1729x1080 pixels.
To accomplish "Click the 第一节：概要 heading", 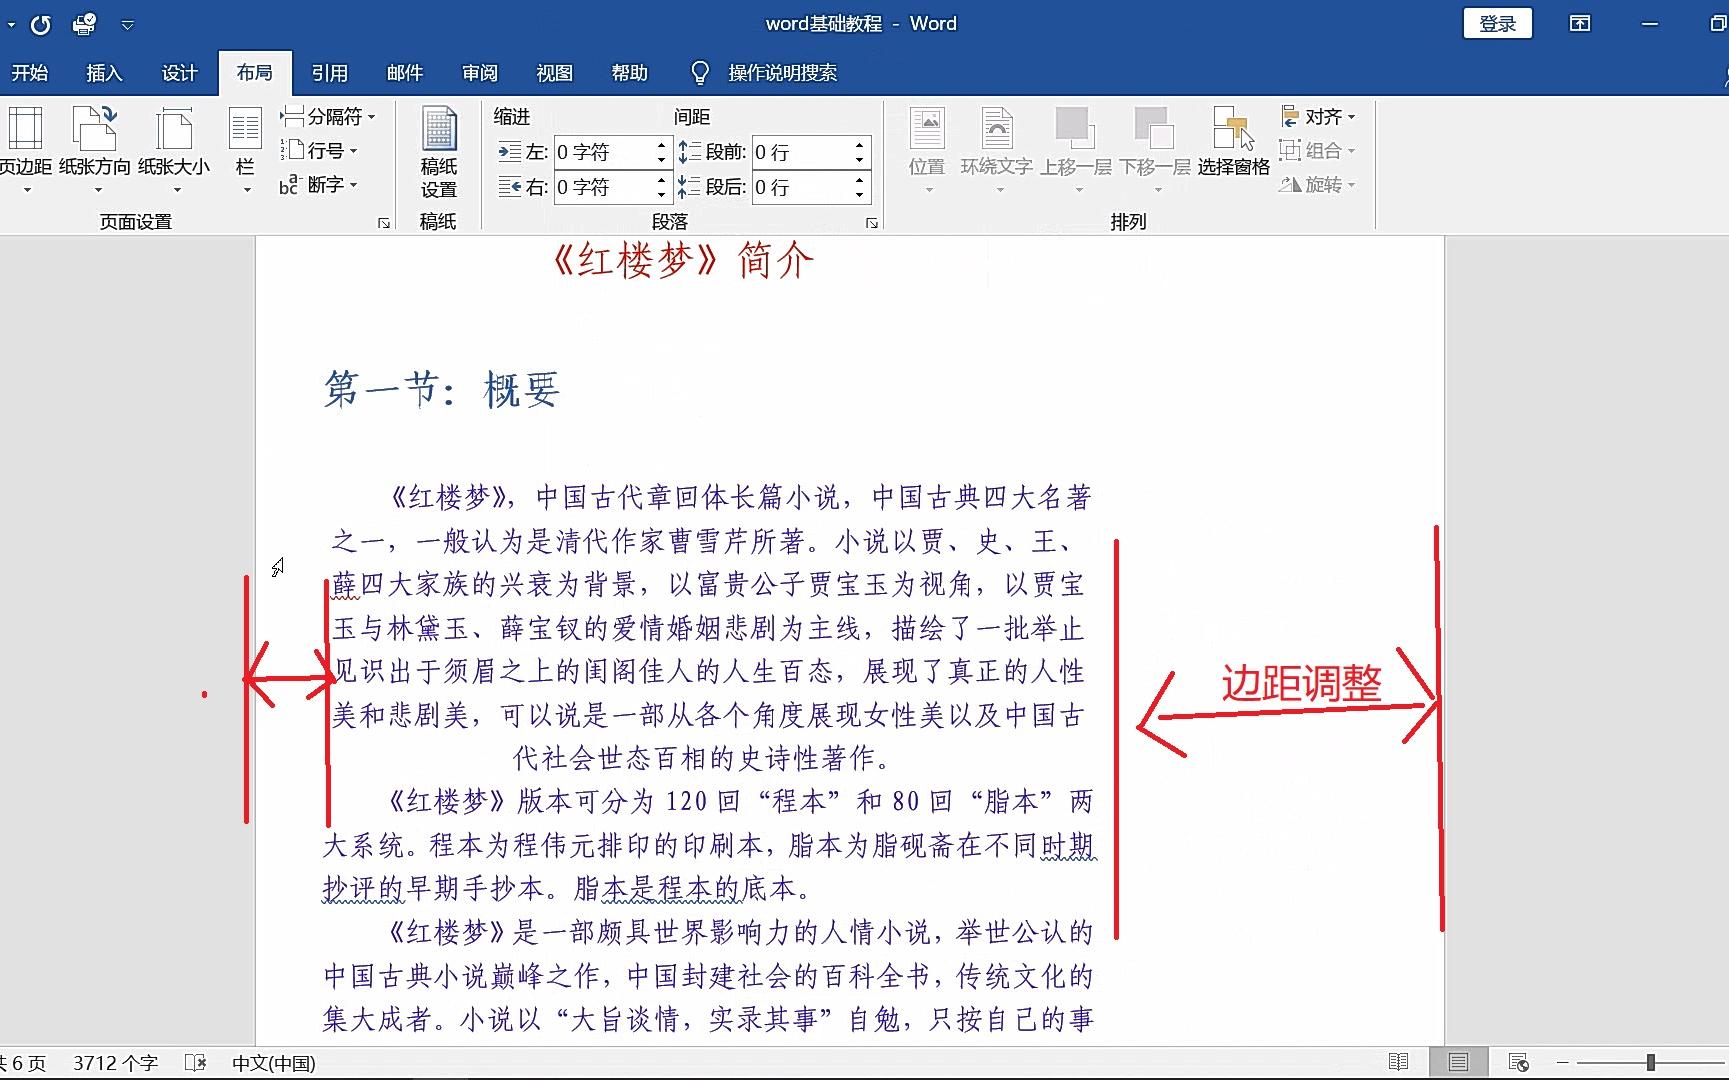I will (x=441, y=389).
